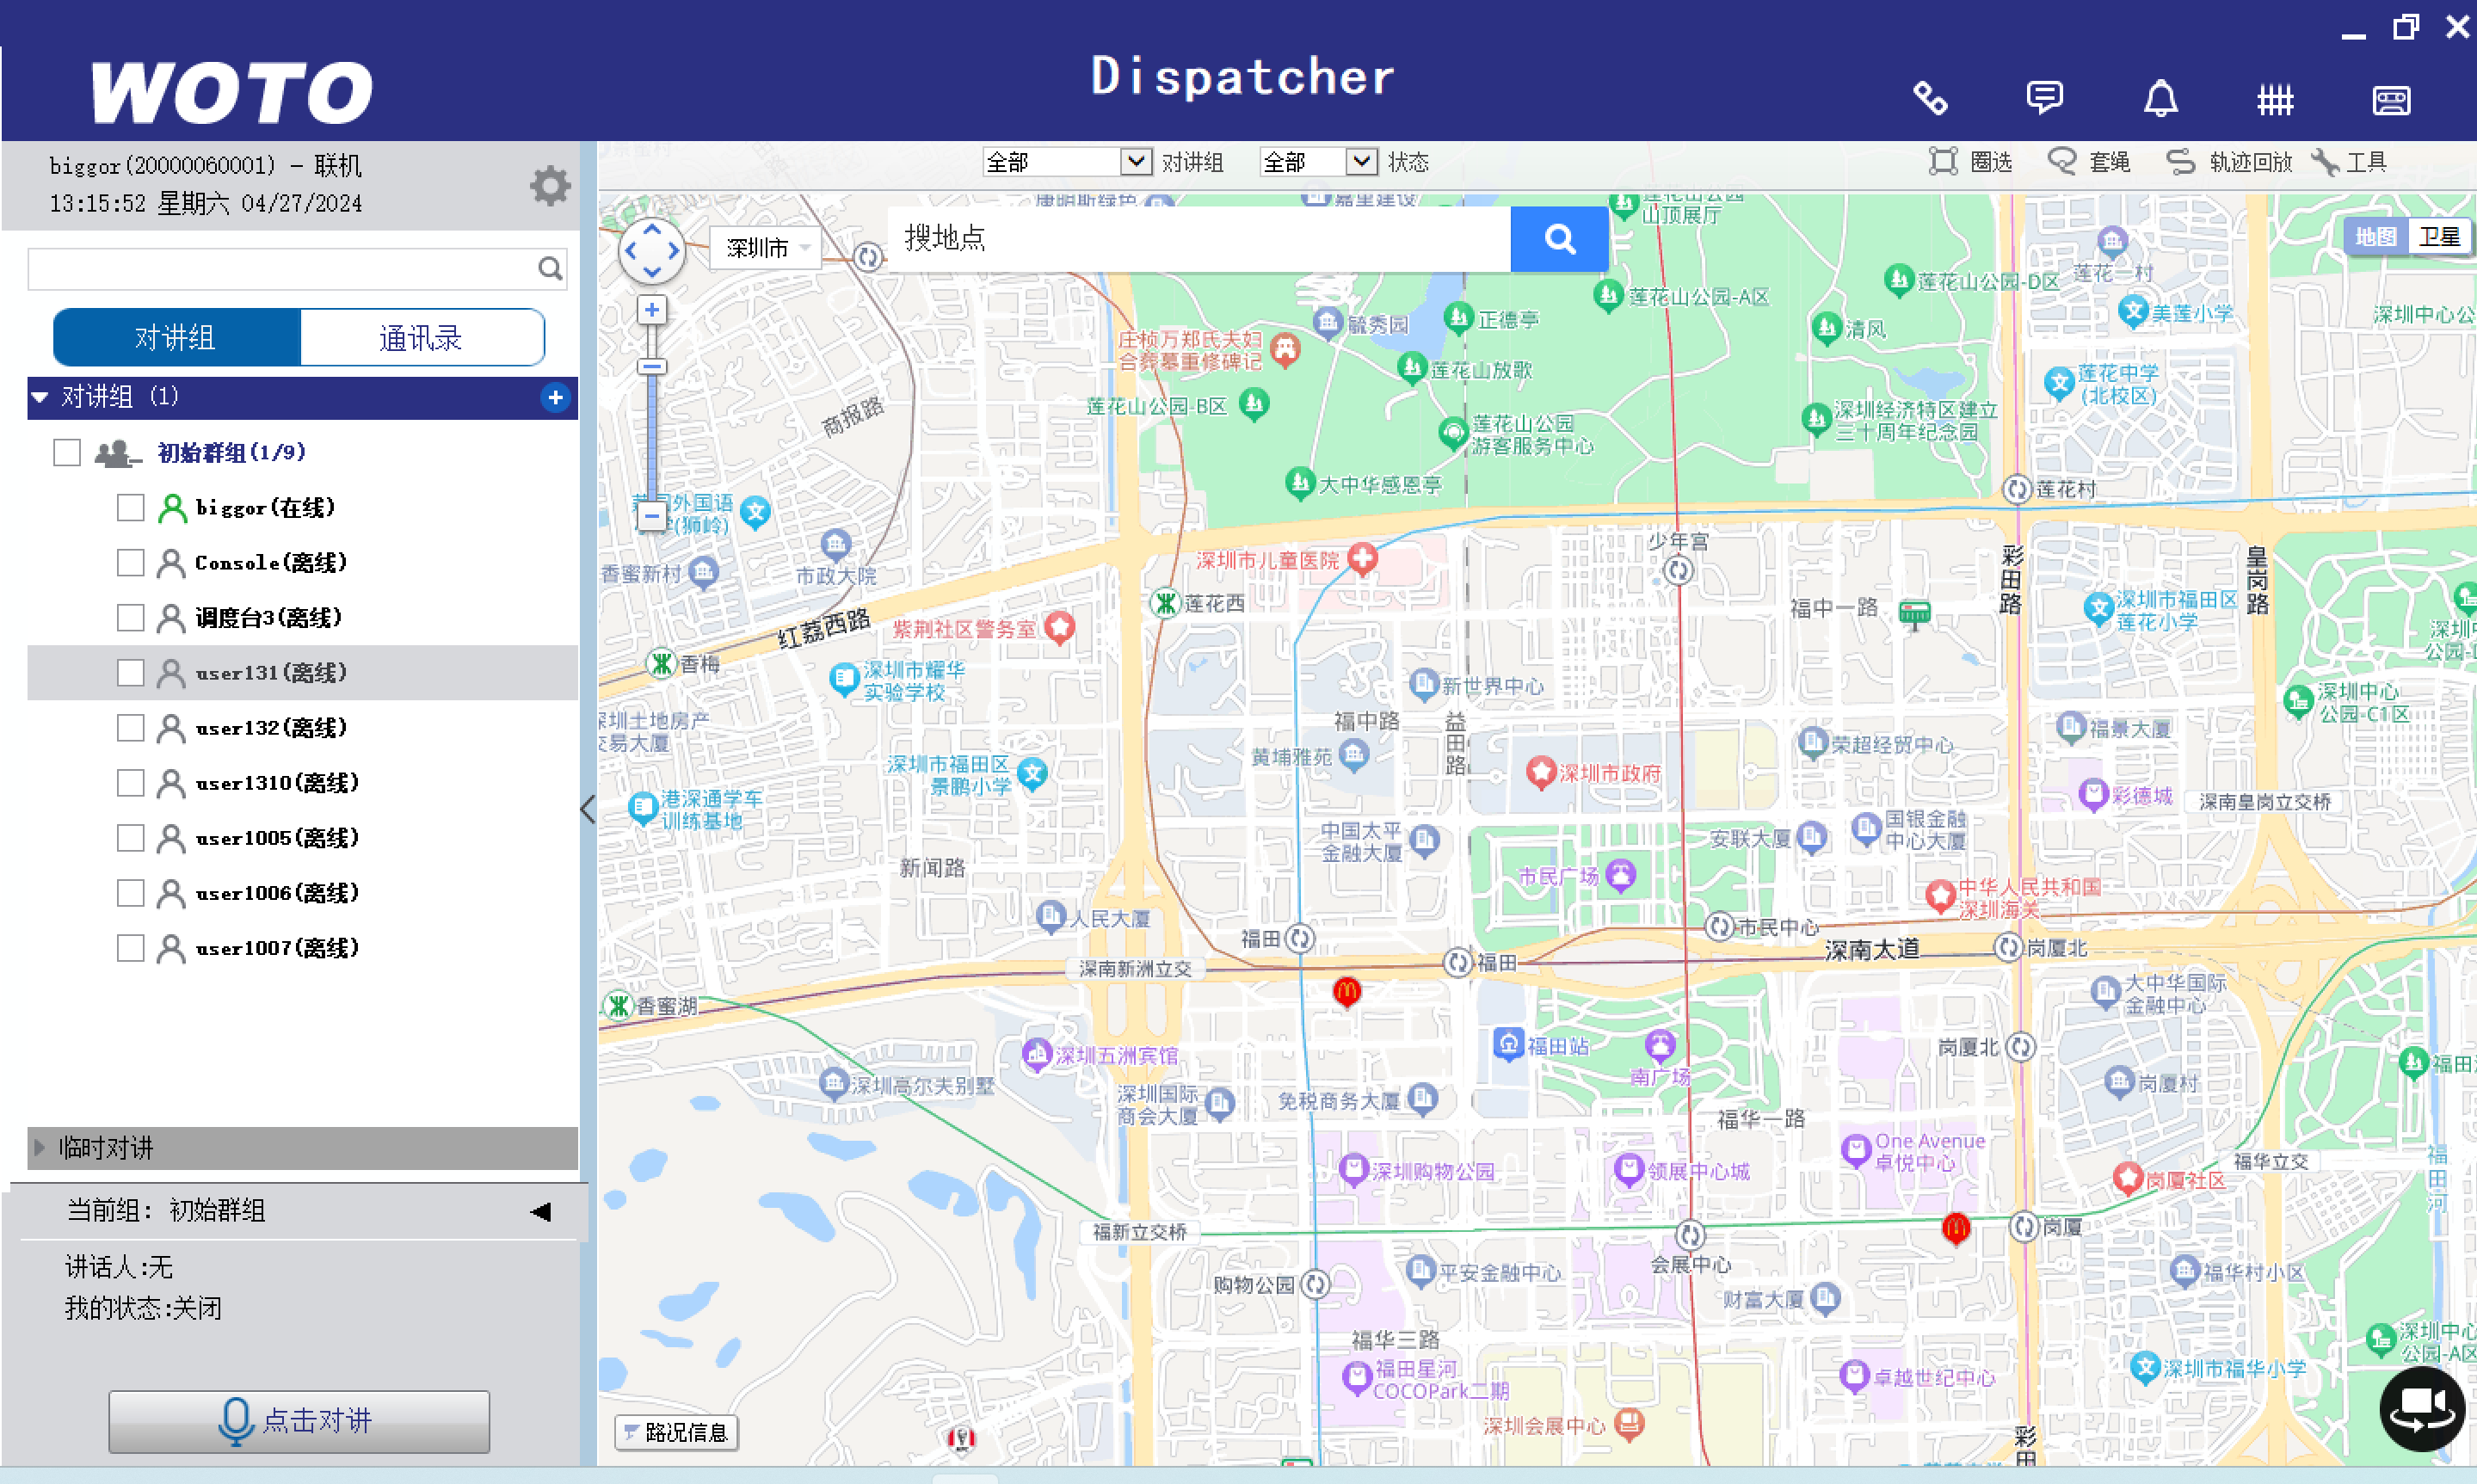The width and height of the screenshot is (2477, 1484).
Task: Click the video call icon on map
Action: coord(2421,1408)
